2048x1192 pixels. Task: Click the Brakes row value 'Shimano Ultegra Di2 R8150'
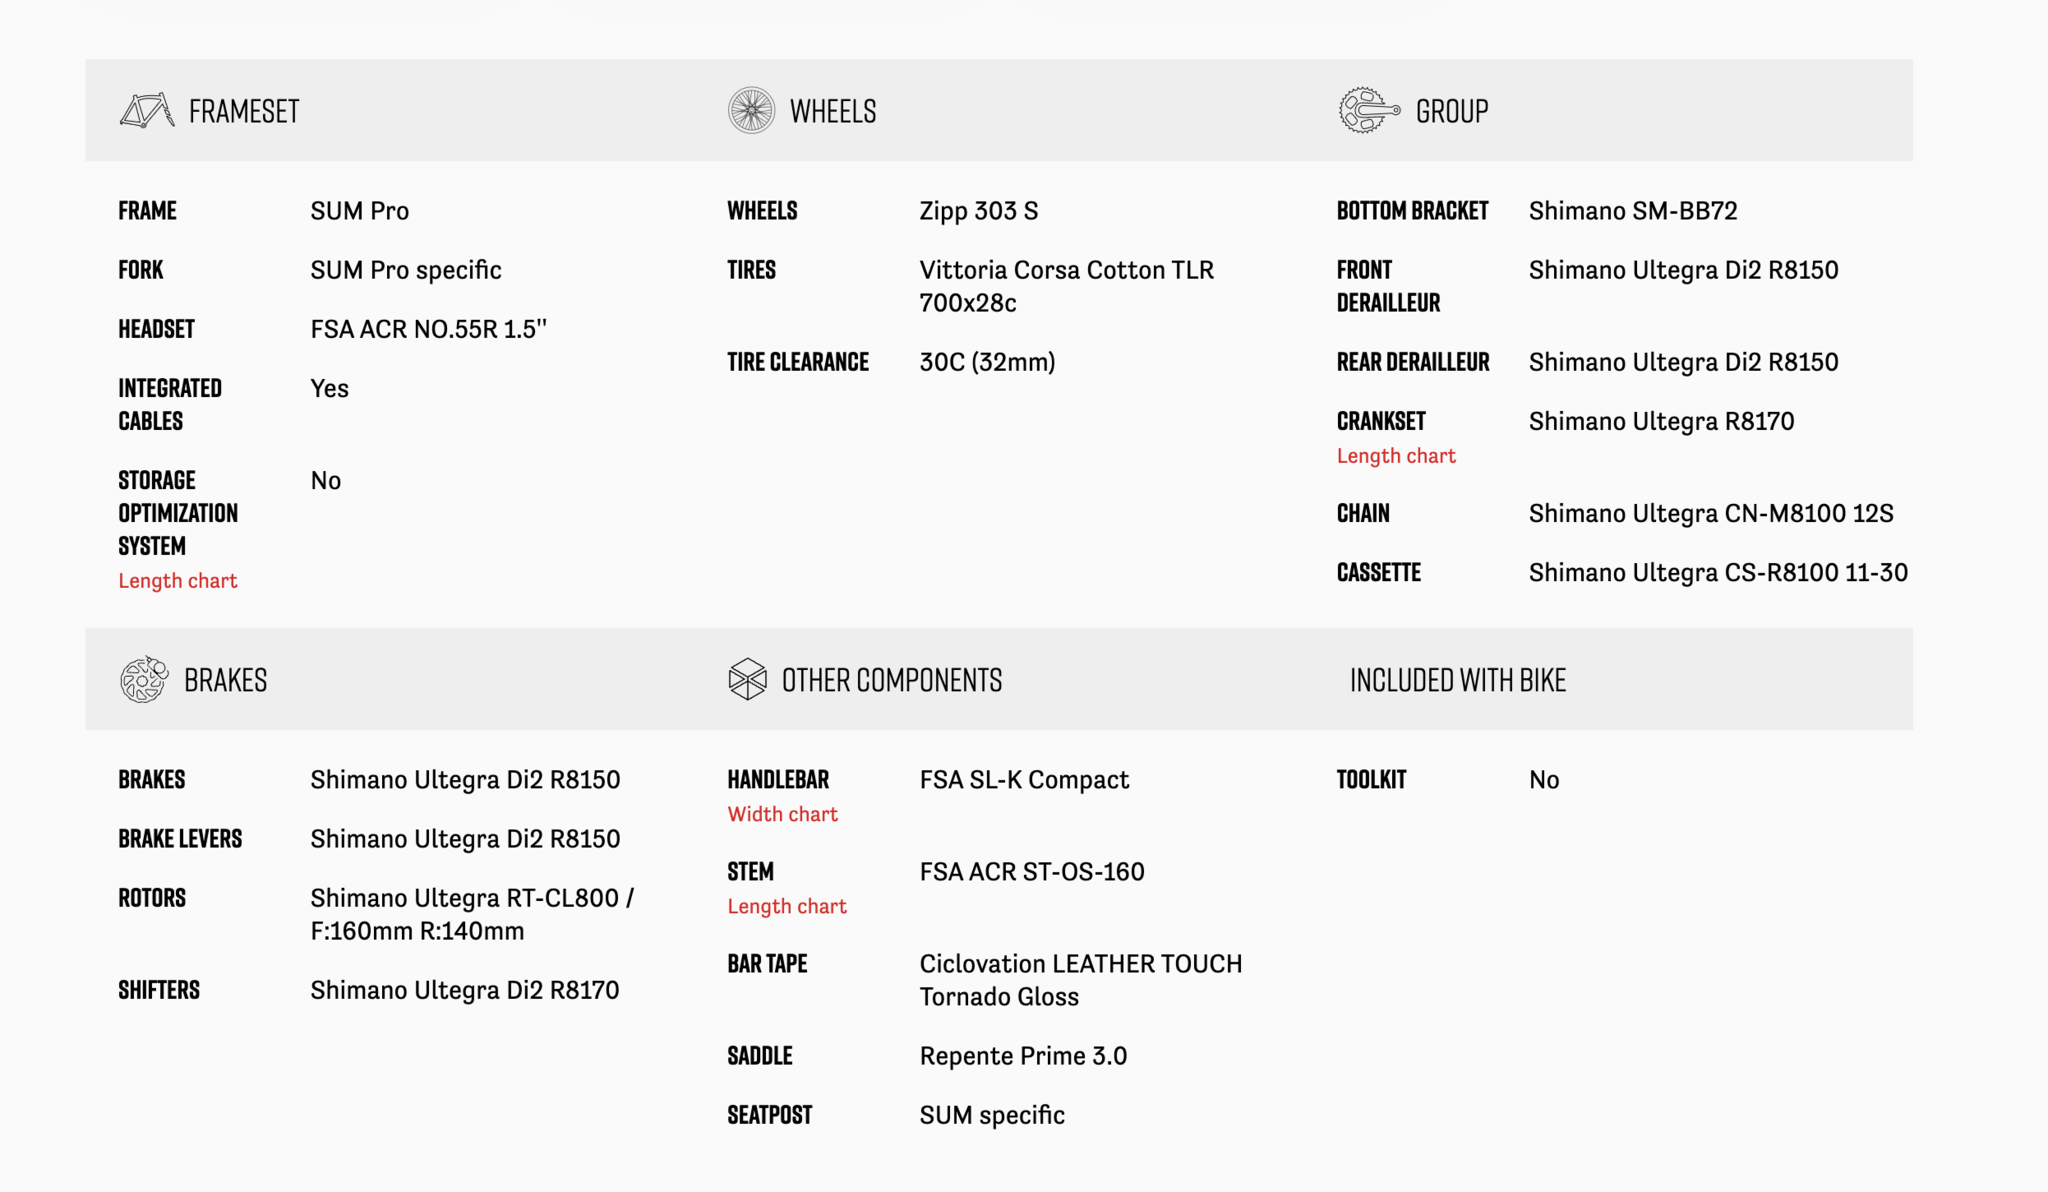coord(465,780)
